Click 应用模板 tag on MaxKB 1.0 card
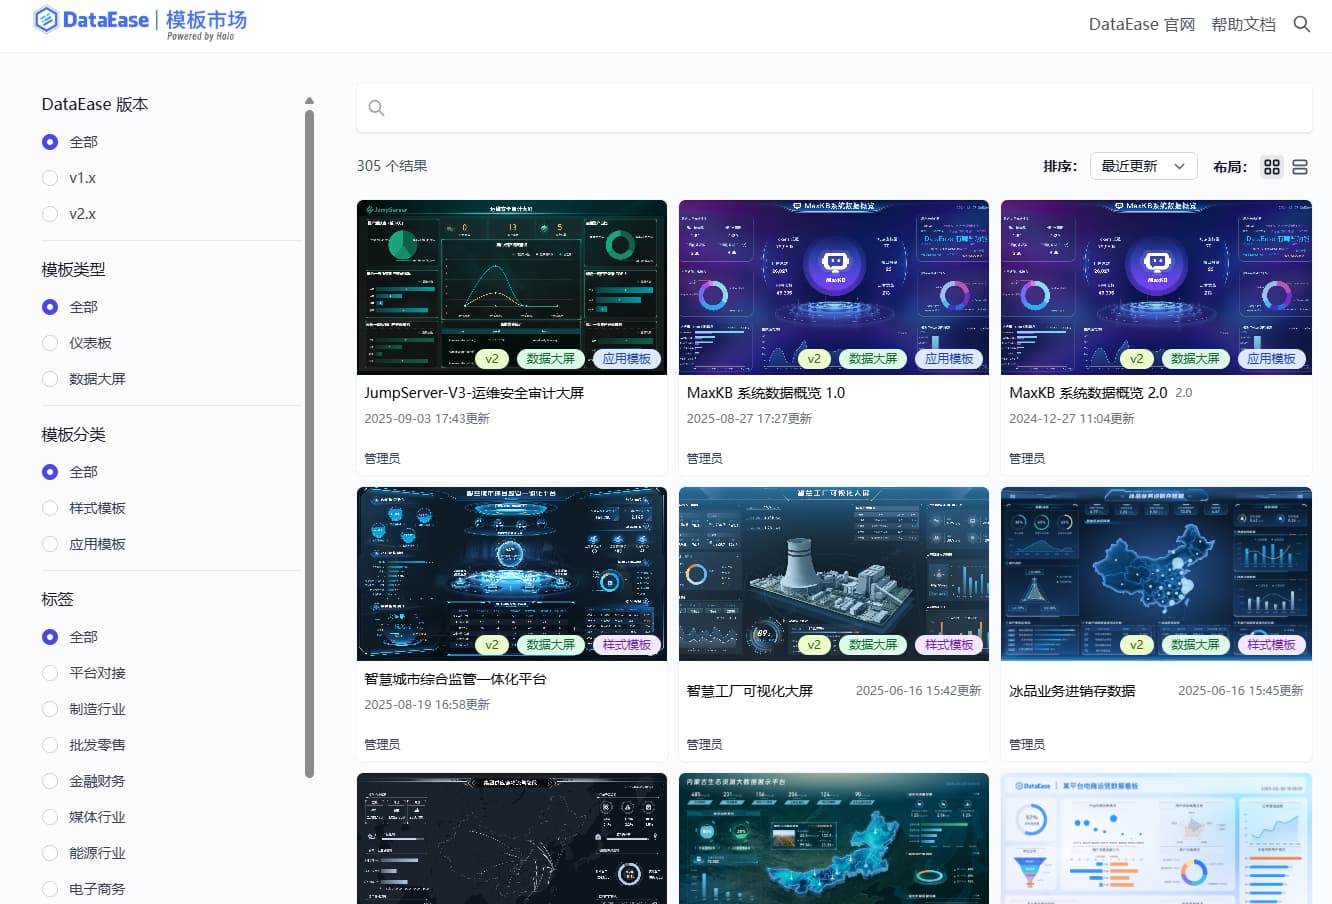 click(948, 359)
